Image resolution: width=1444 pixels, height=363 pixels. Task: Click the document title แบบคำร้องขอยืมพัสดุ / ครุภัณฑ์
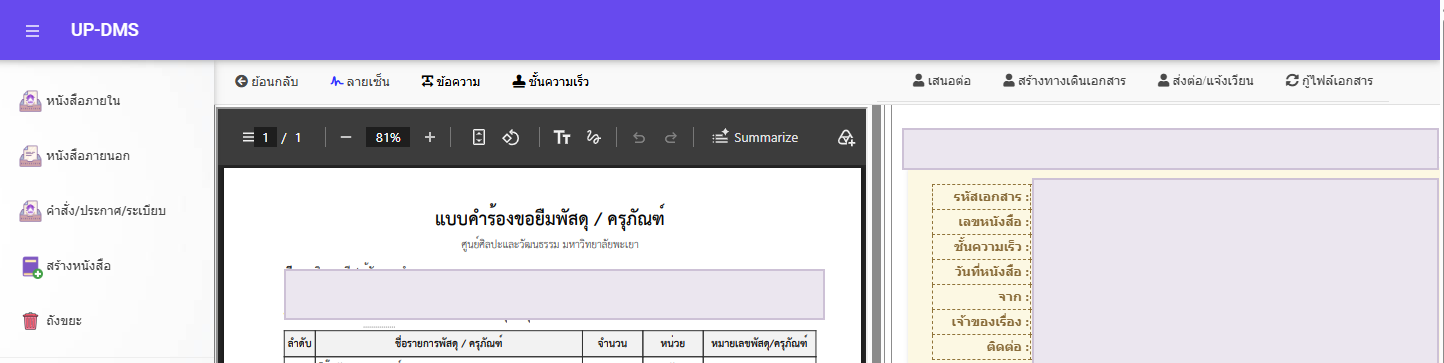click(549, 218)
